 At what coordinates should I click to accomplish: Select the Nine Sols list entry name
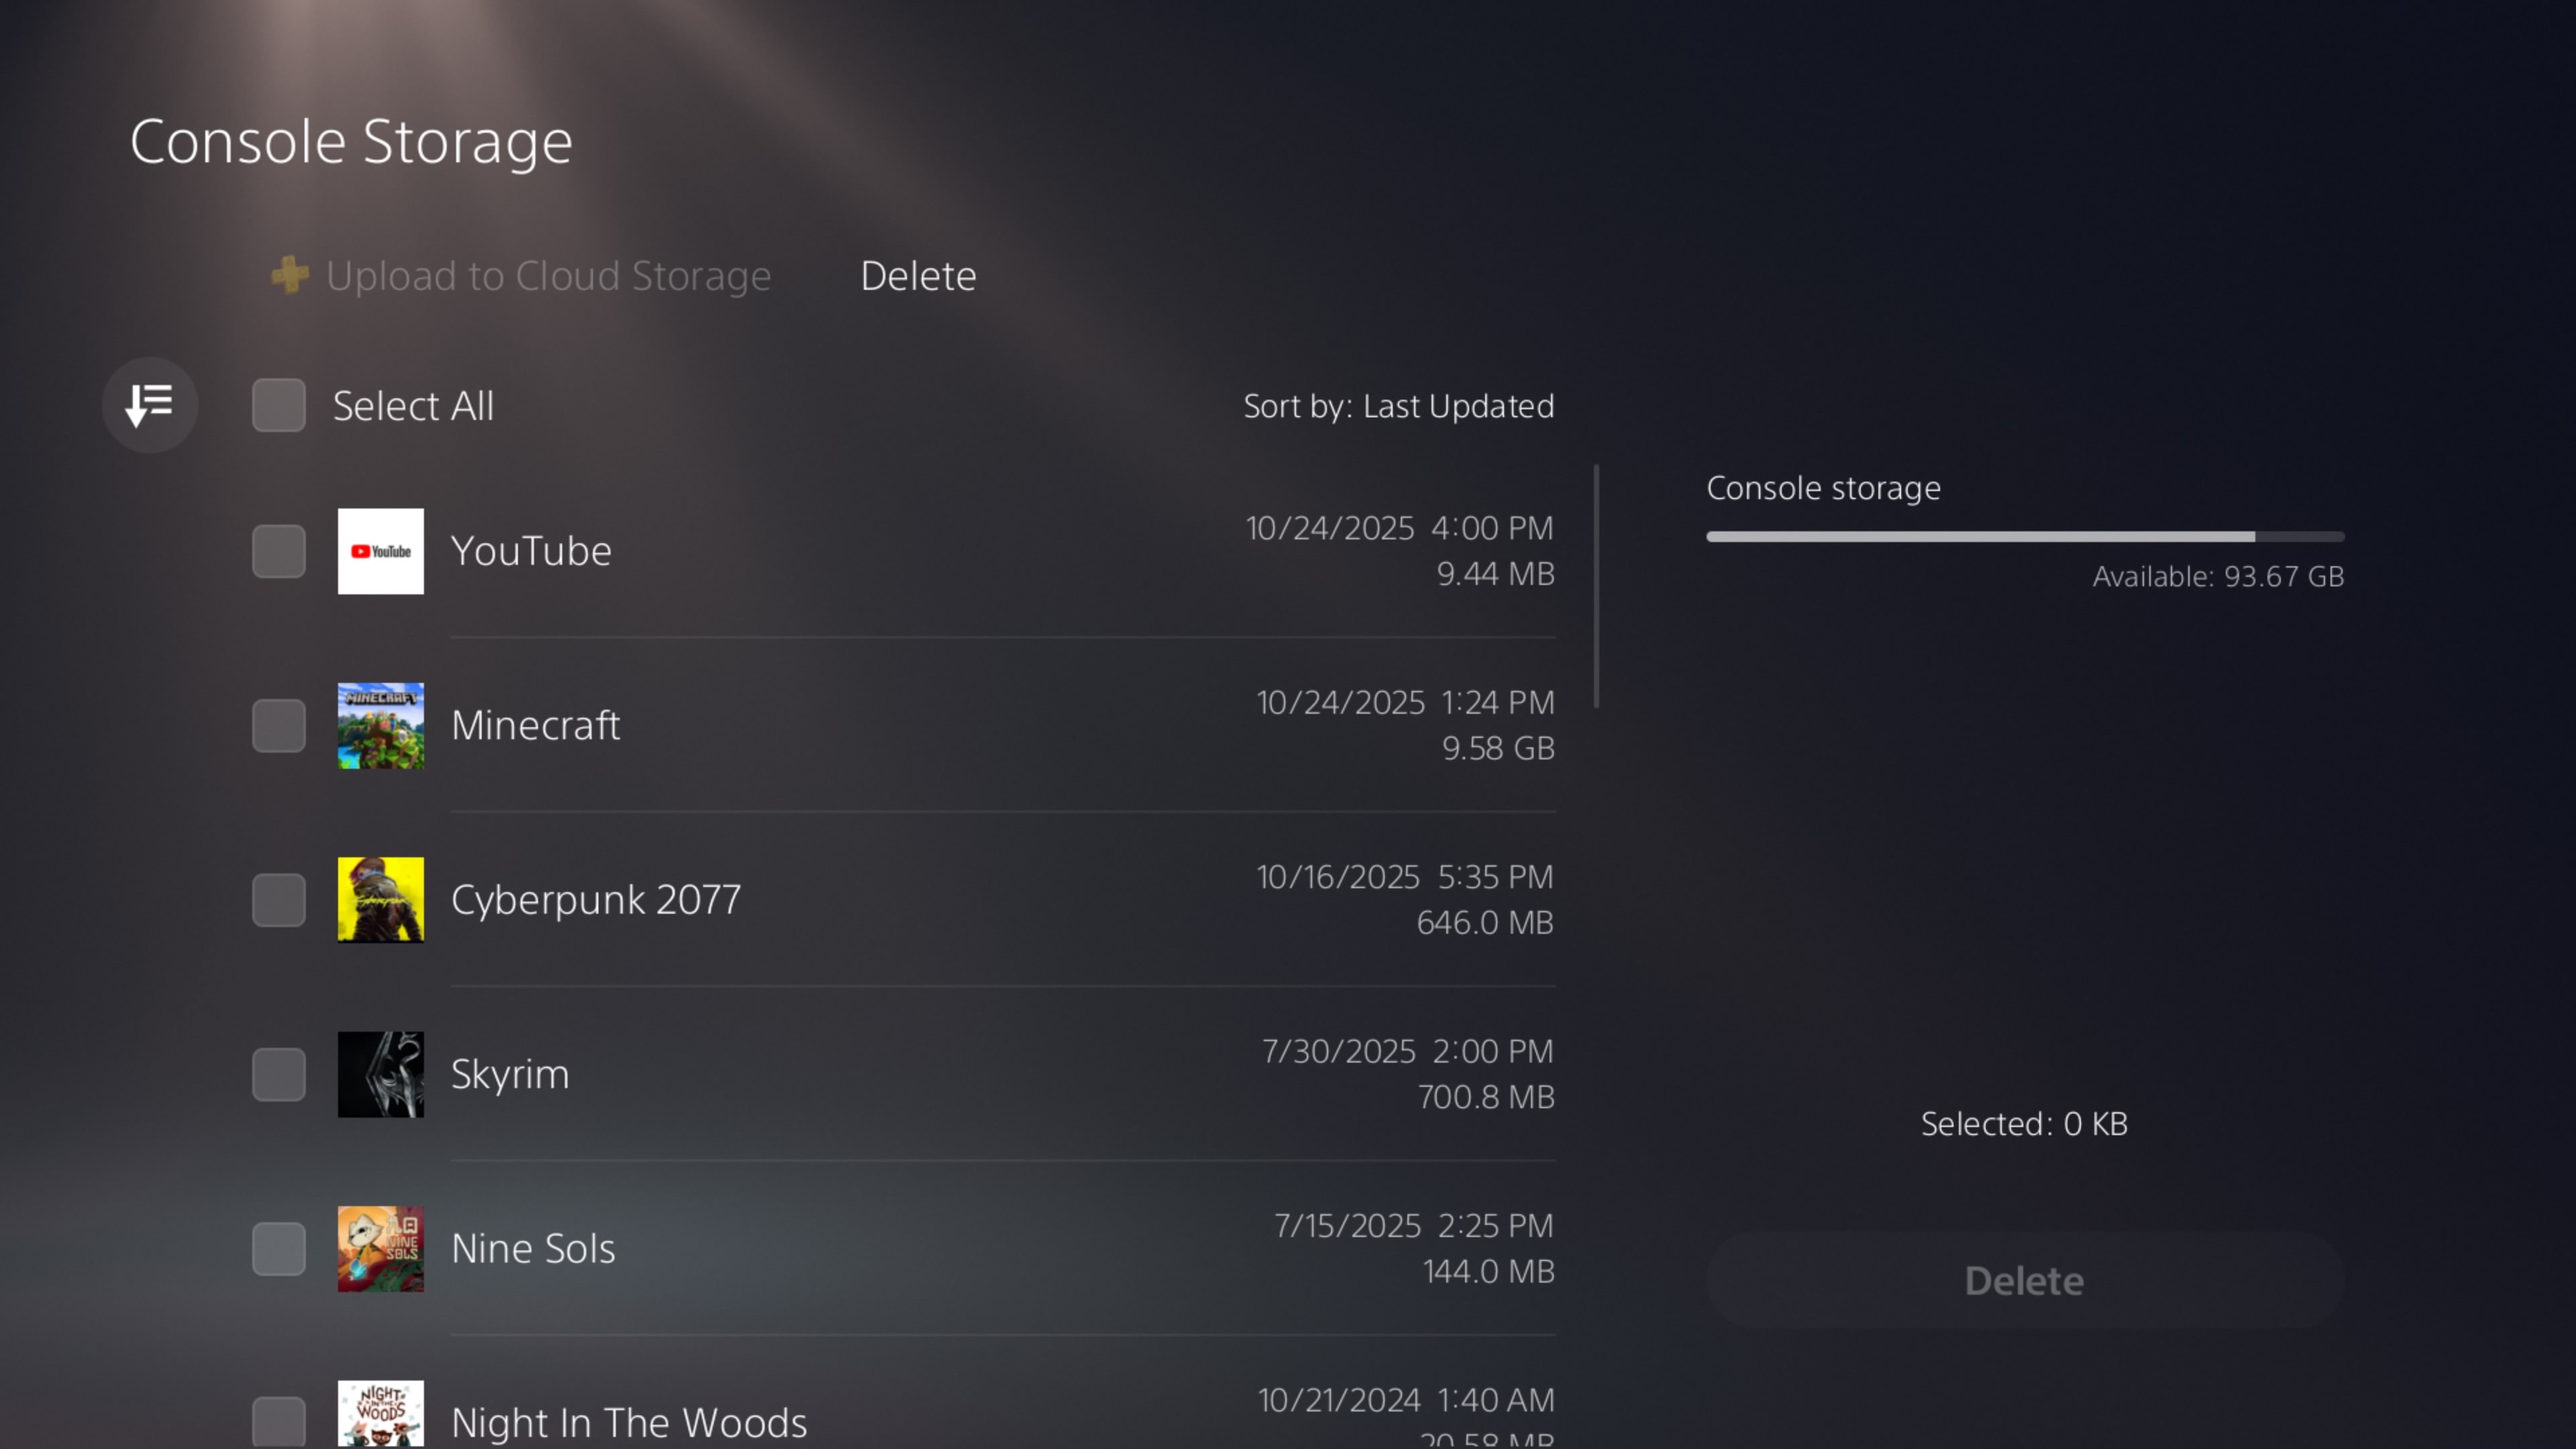[533, 1248]
